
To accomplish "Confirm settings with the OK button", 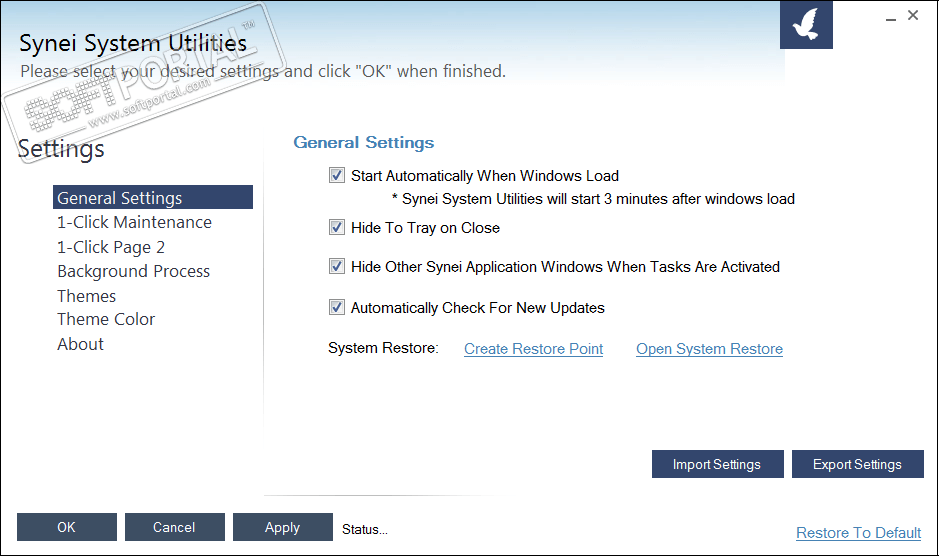I will coord(66,527).
